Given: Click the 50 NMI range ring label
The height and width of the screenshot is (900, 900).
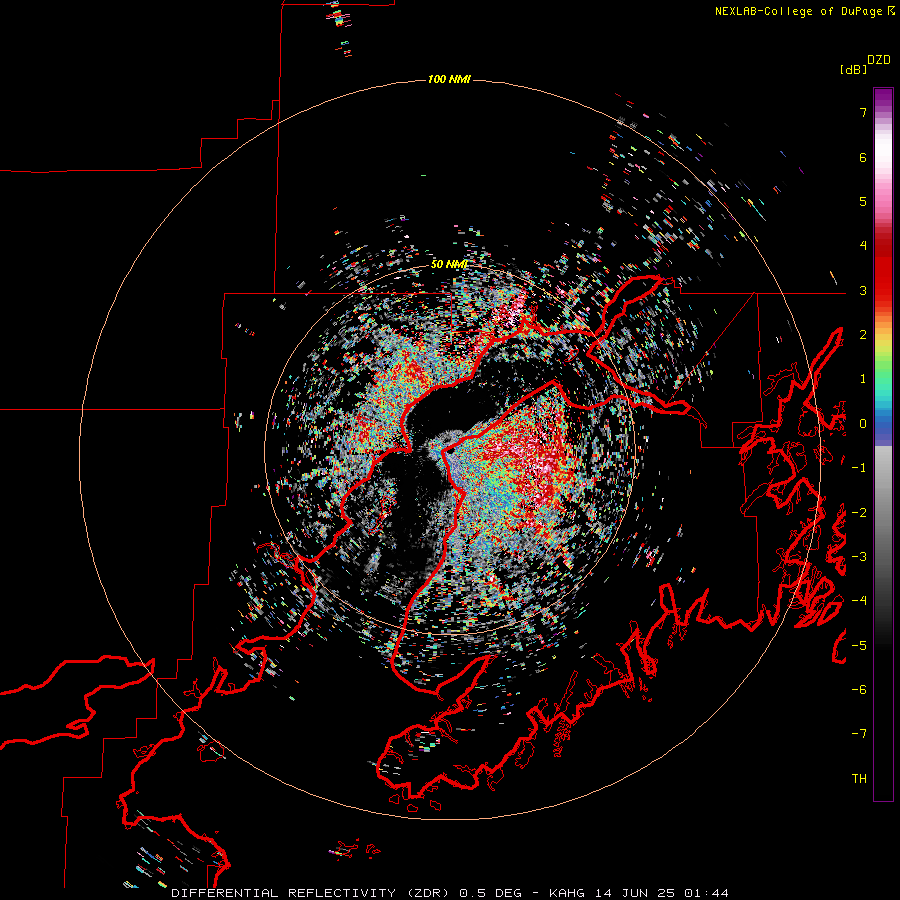Looking at the screenshot, I should pos(449,264).
